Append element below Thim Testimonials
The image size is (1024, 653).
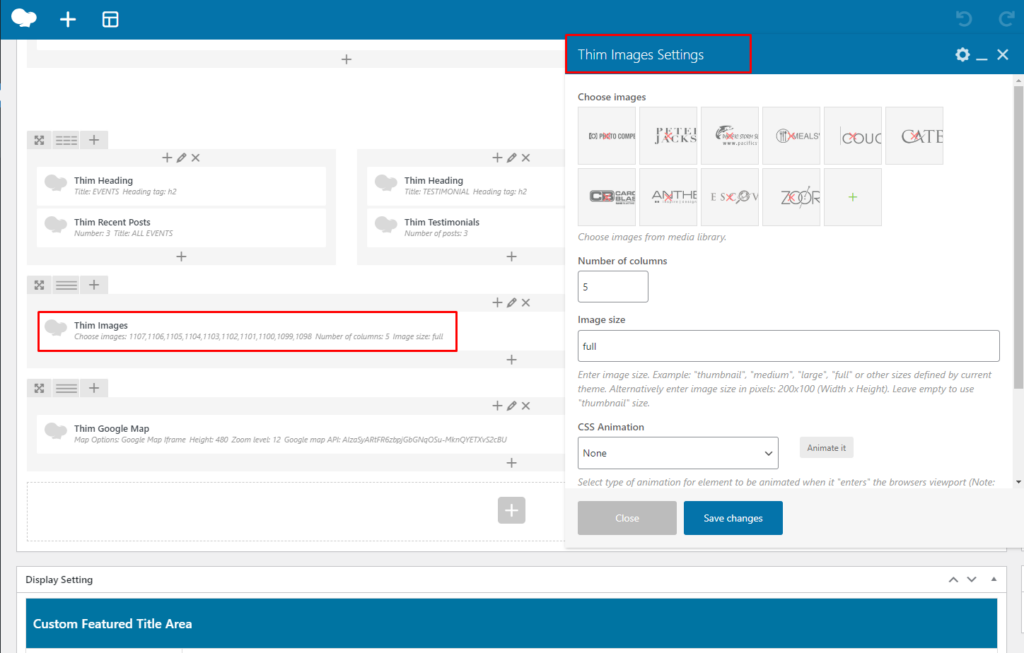(x=511, y=257)
